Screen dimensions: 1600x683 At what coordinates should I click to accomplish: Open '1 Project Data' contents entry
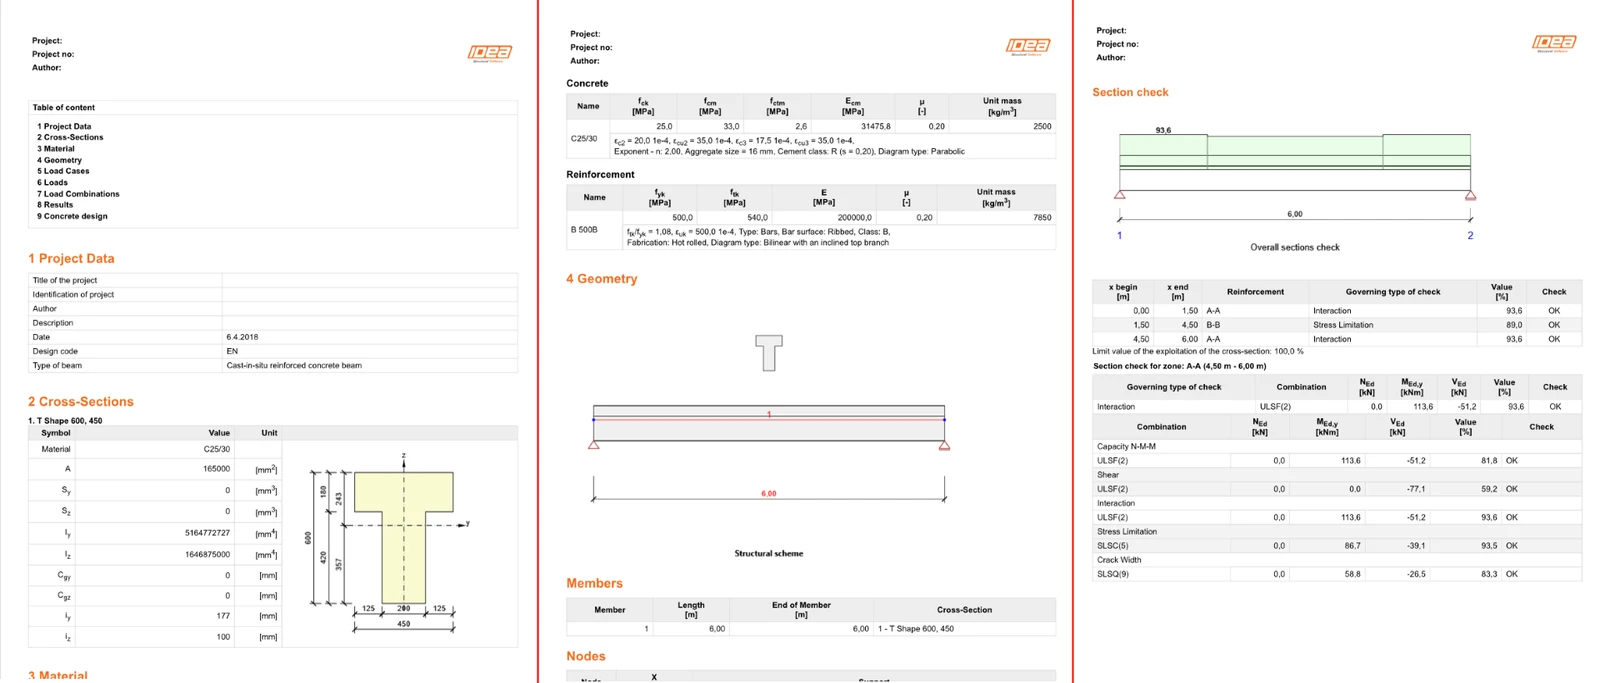point(64,126)
